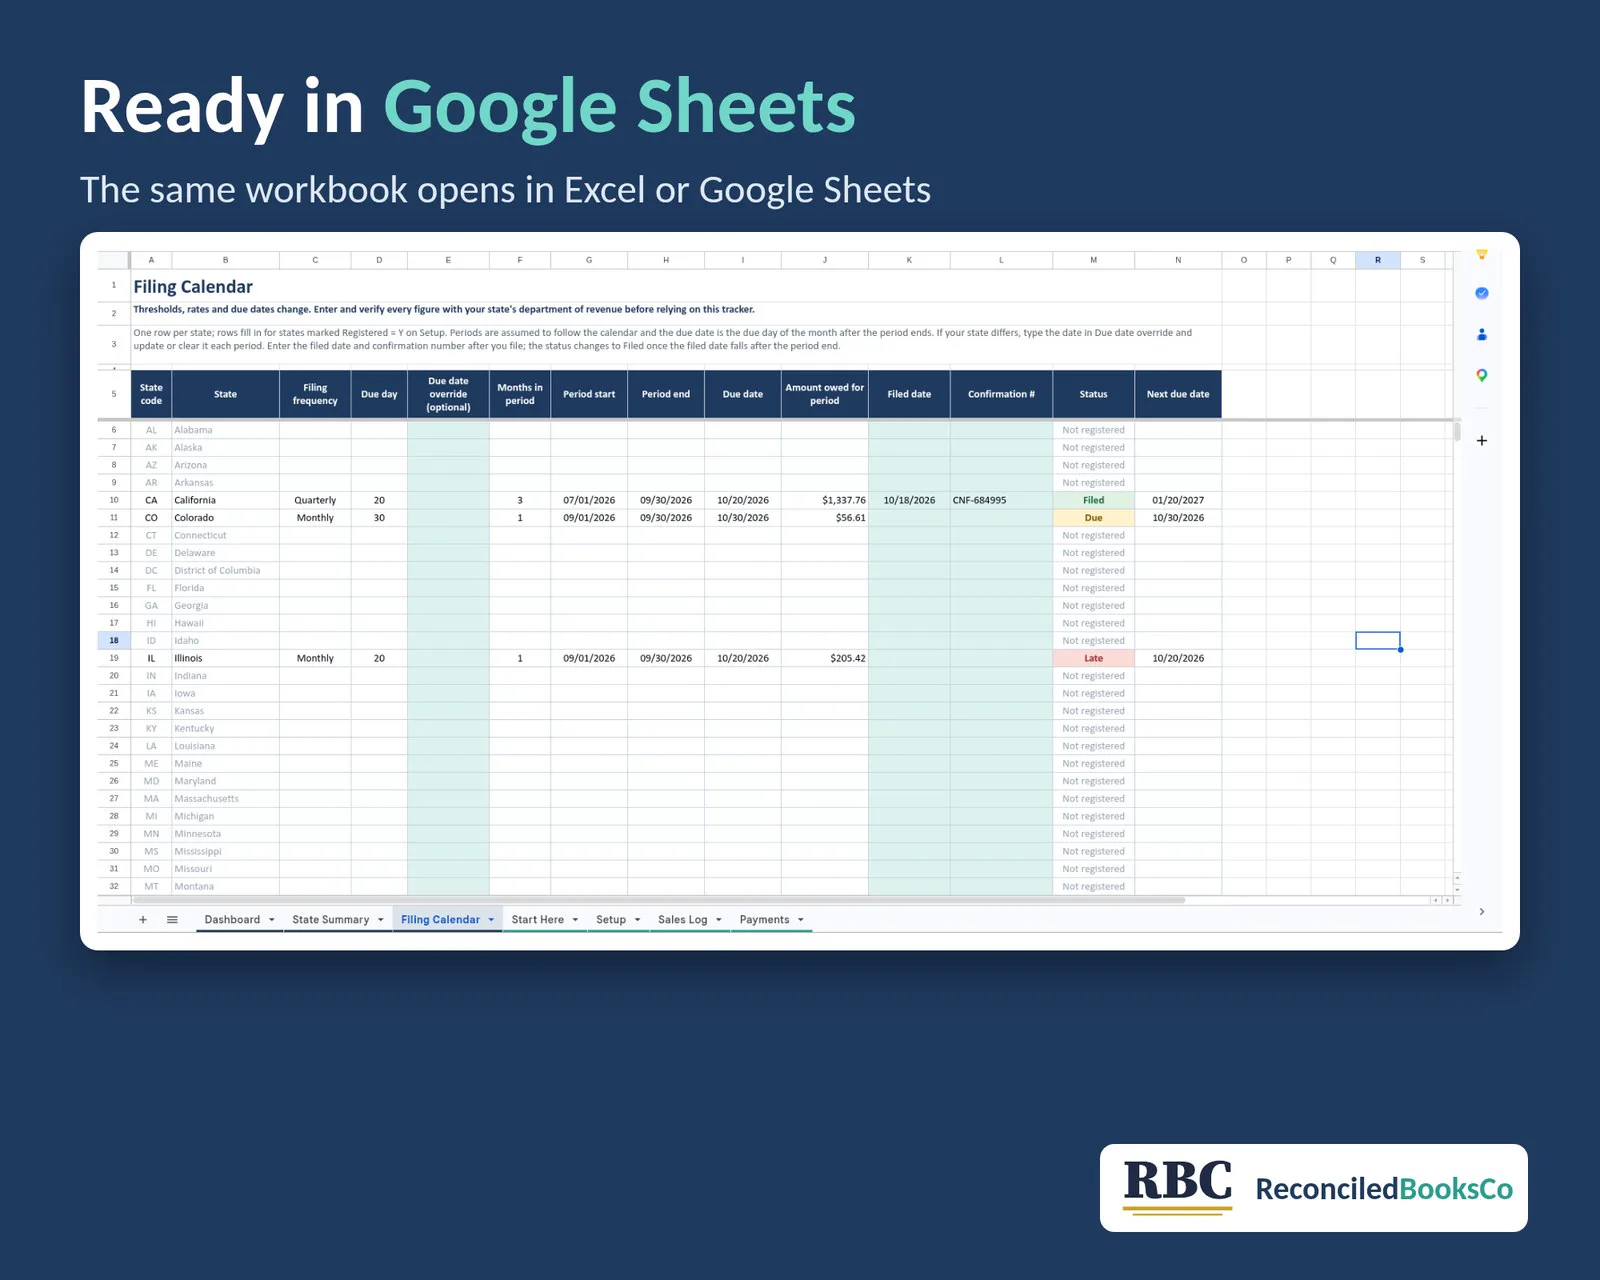The width and height of the screenshot is (1600, 1280).
Task: Switch to the Dashboard sheet tab
Action: pyautogui.click(x=232, y=920)
